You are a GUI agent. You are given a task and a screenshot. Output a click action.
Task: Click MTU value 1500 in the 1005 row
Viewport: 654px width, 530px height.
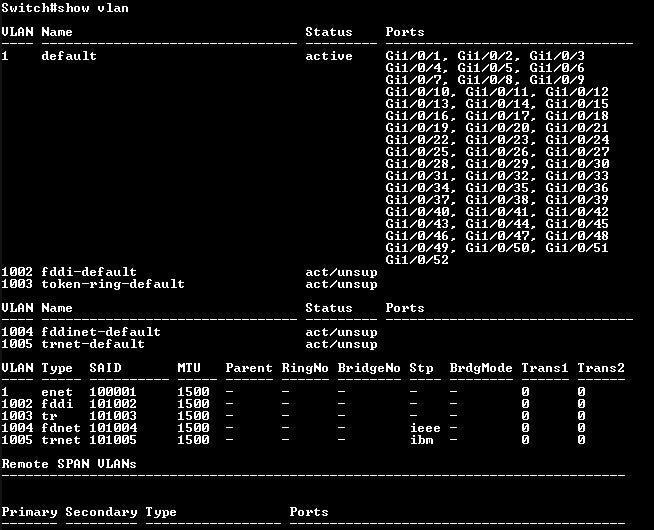(x=193, y=440)
